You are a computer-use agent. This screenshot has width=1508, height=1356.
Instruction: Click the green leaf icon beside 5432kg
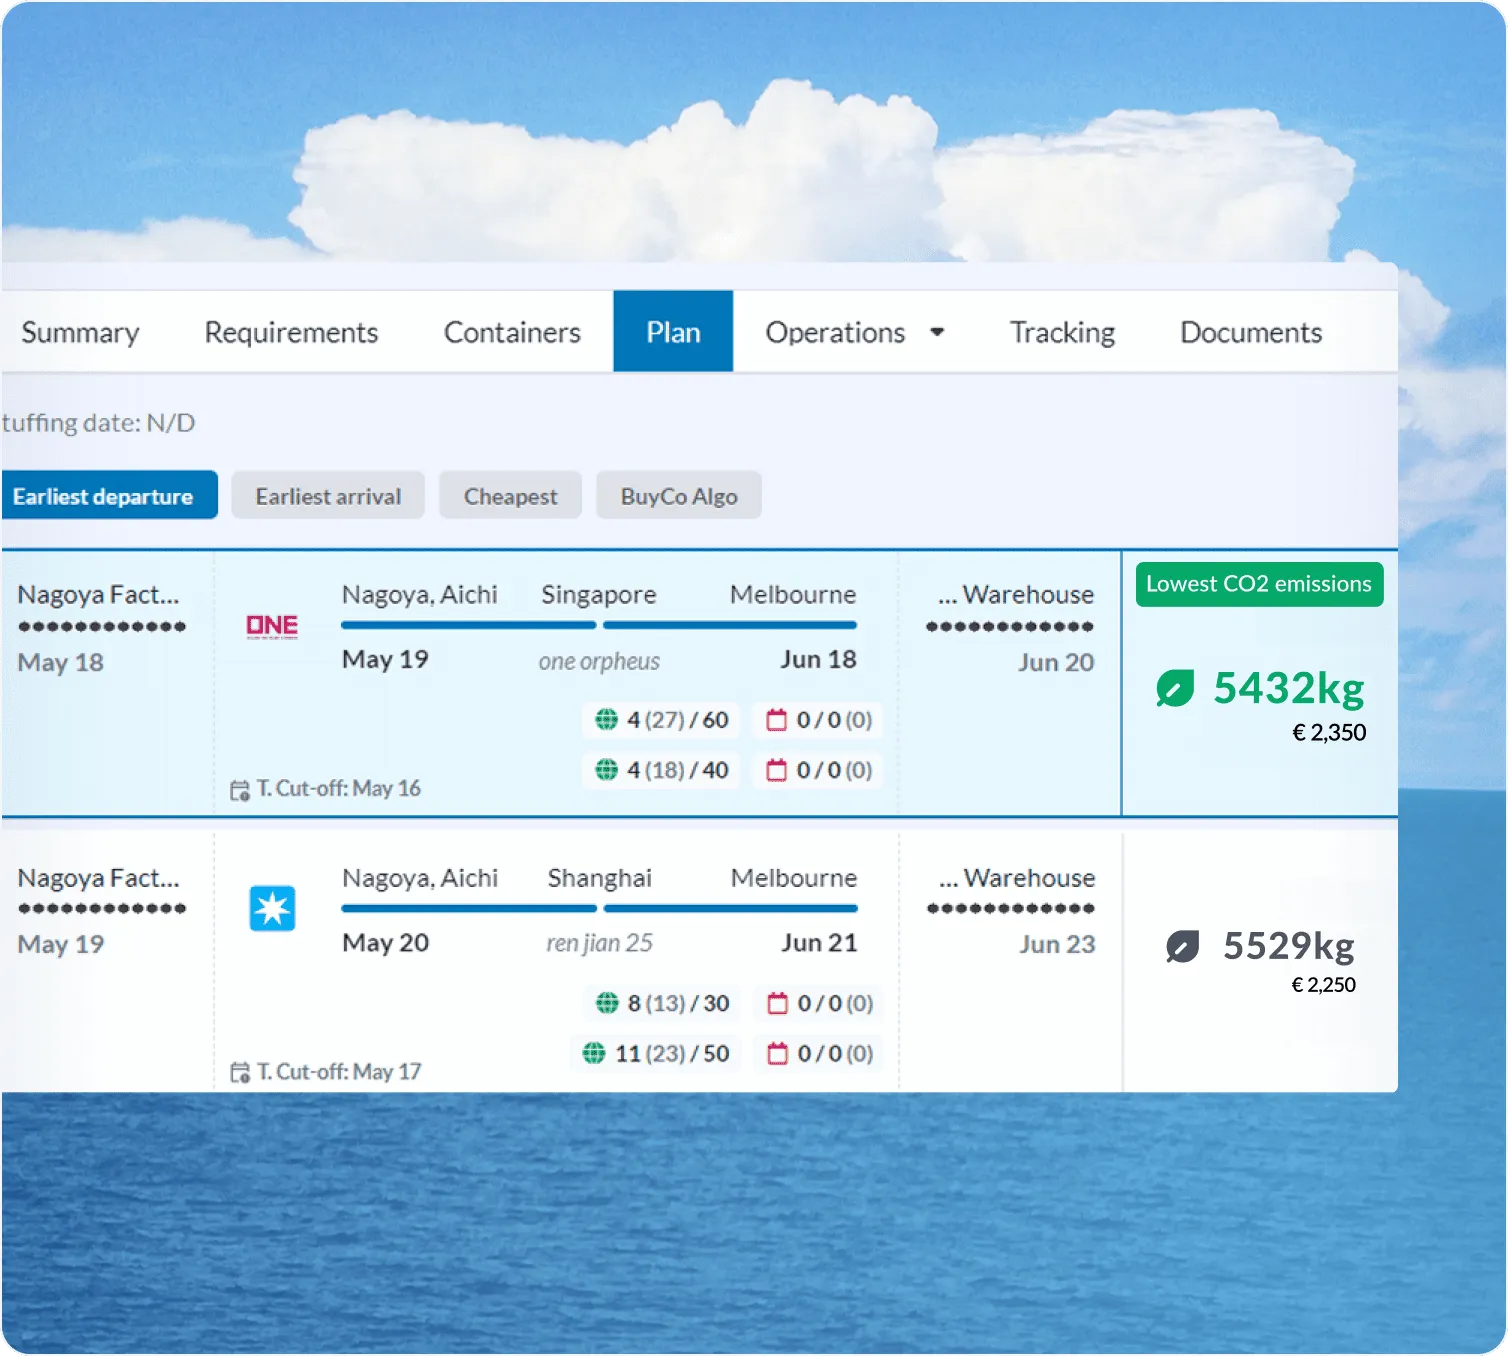coord(1175,689)
